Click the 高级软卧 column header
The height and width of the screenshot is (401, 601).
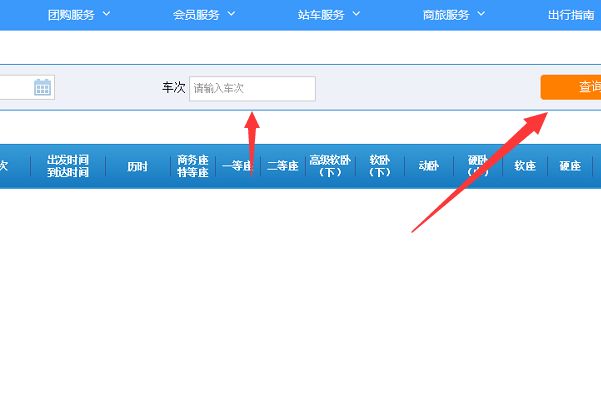[x=329, y=166]
